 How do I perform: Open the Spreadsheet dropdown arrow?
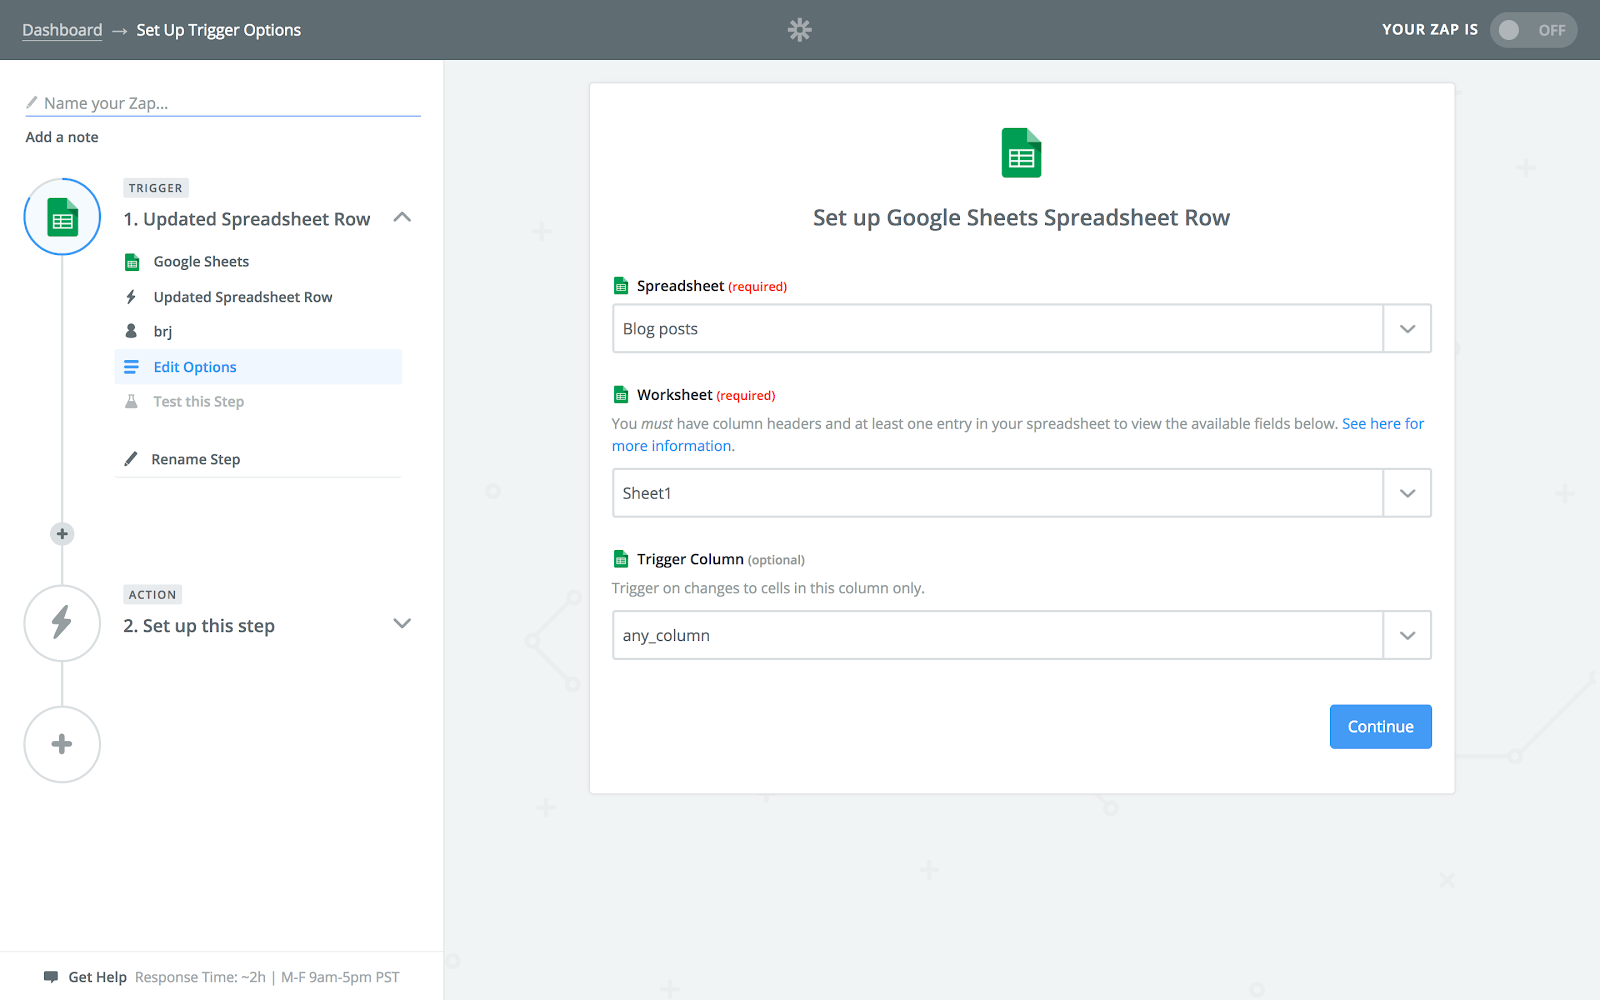1407,329
